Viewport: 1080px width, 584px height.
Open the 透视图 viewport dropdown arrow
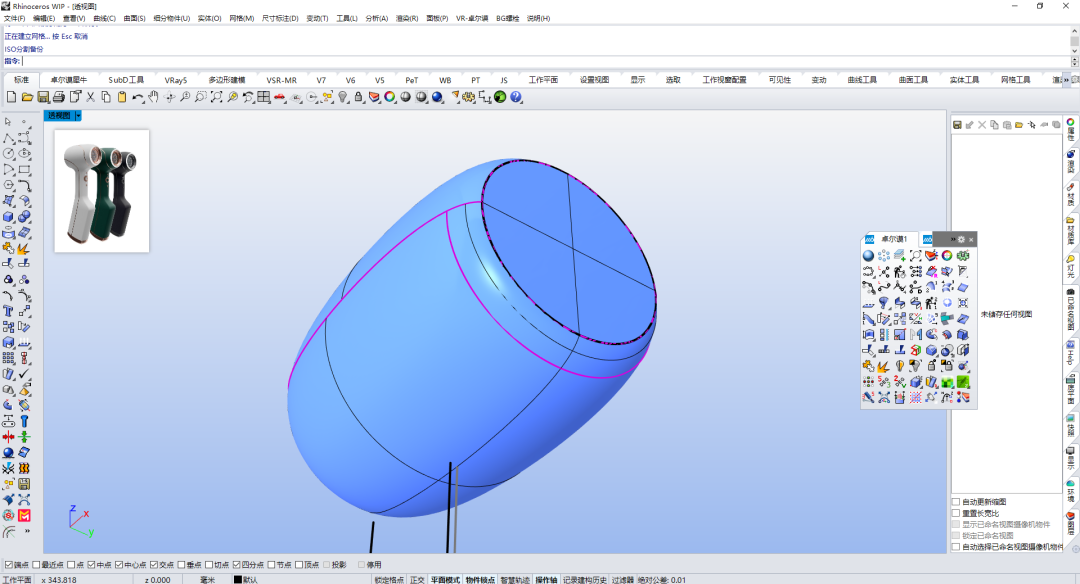(78, 116)
